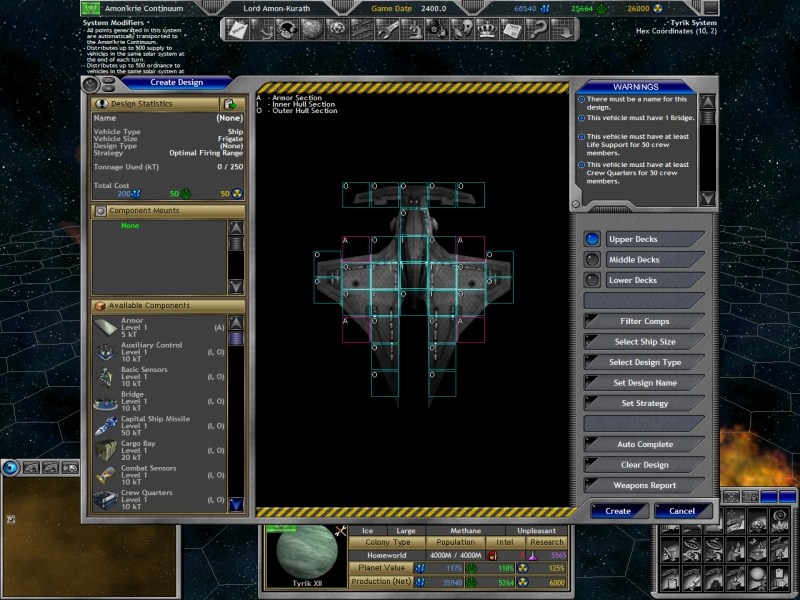Open the wrench designs icon in toolbar

pyautogui.click(x=386, y=30)
